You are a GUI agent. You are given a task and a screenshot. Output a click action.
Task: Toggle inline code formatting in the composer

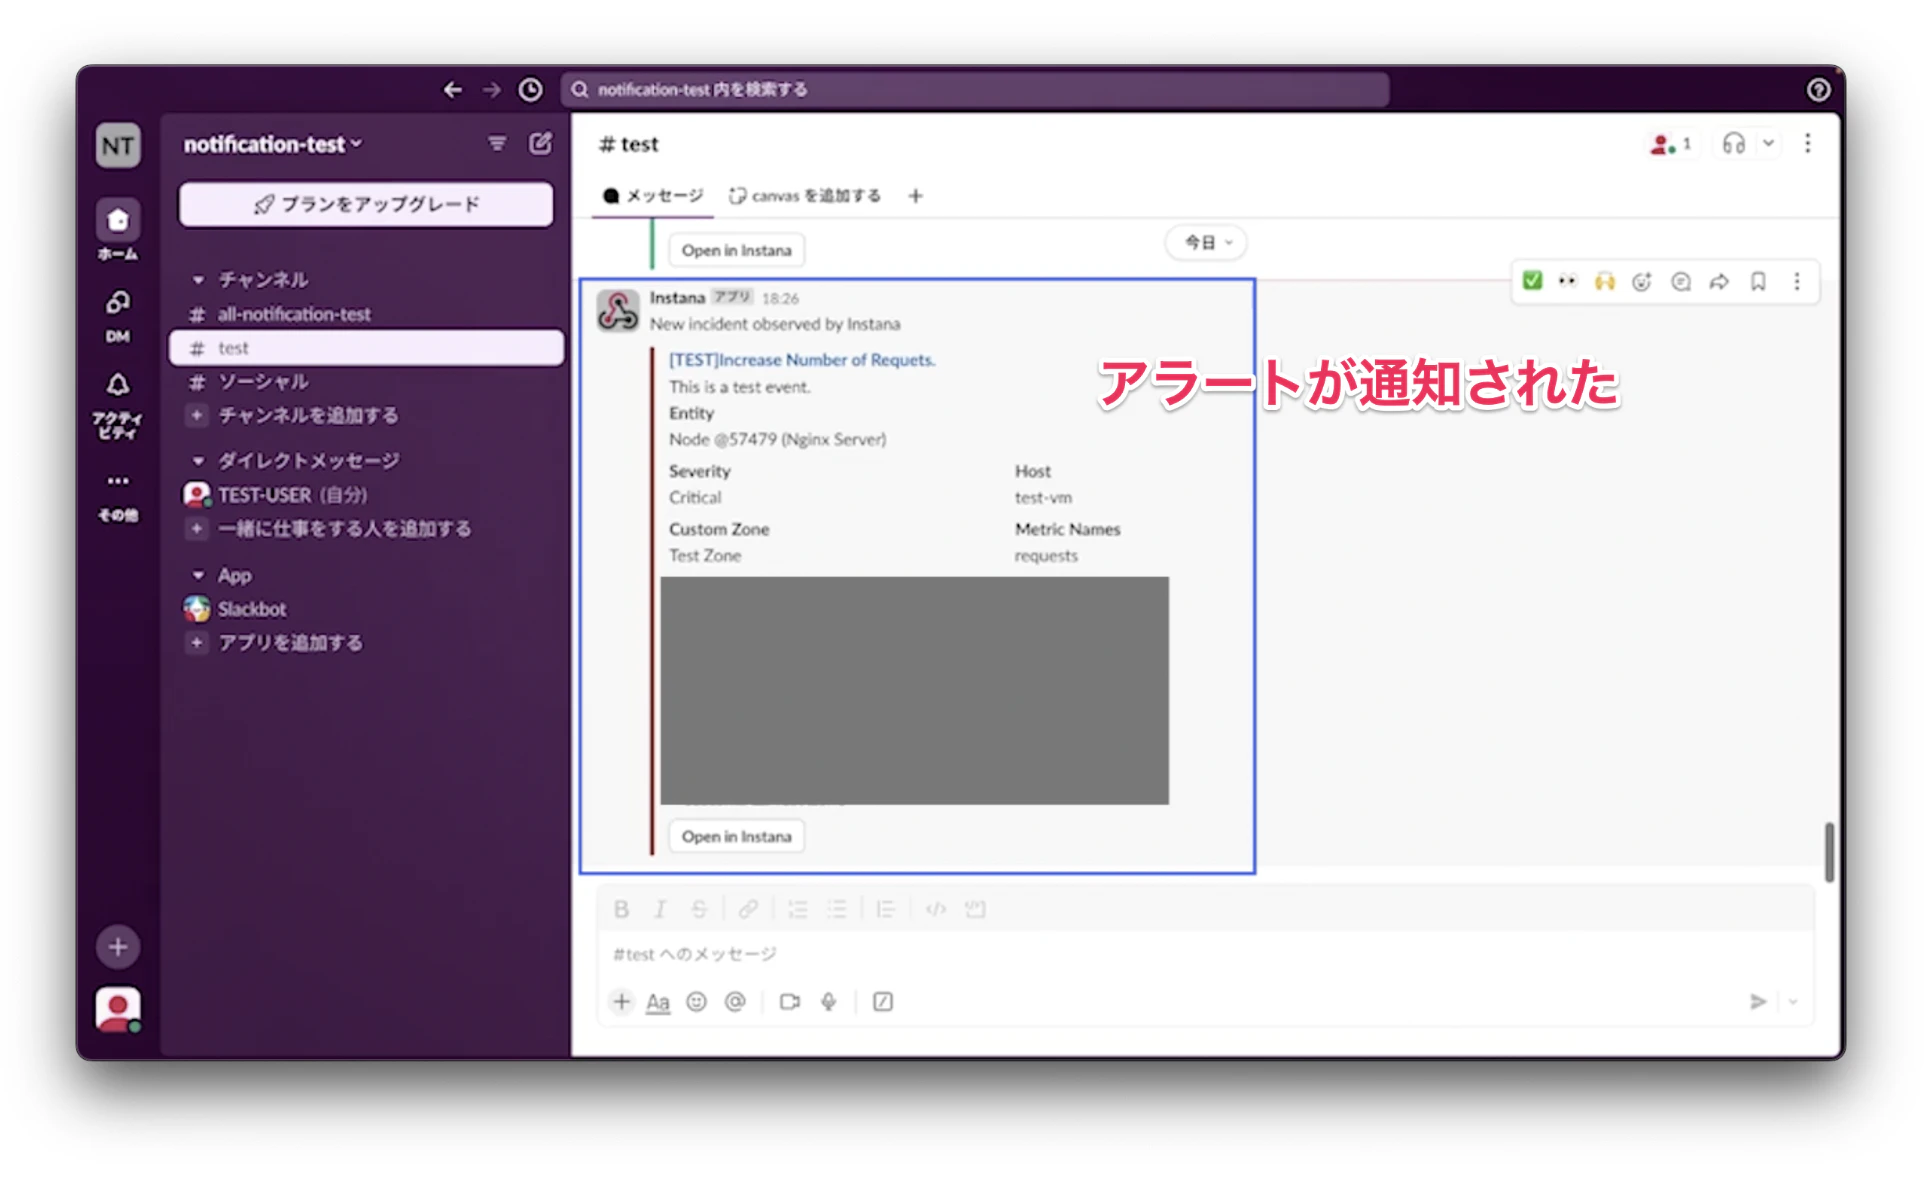[x=936, y=909]
